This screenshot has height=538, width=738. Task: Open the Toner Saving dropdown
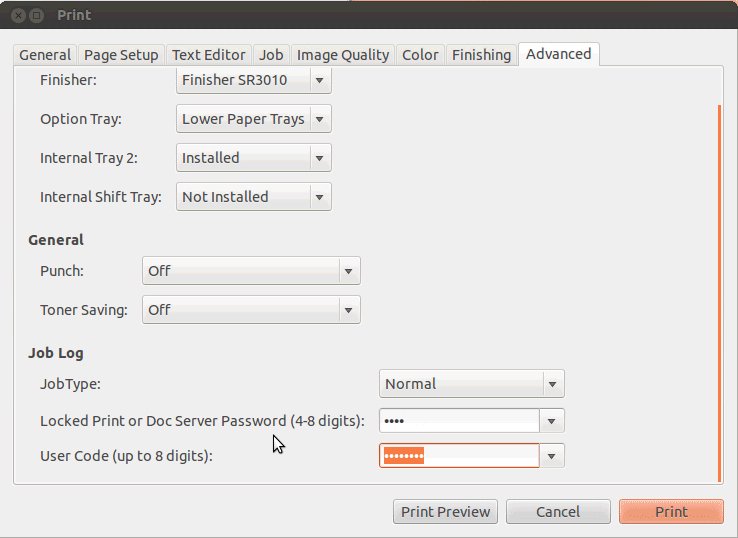point(251,310)
